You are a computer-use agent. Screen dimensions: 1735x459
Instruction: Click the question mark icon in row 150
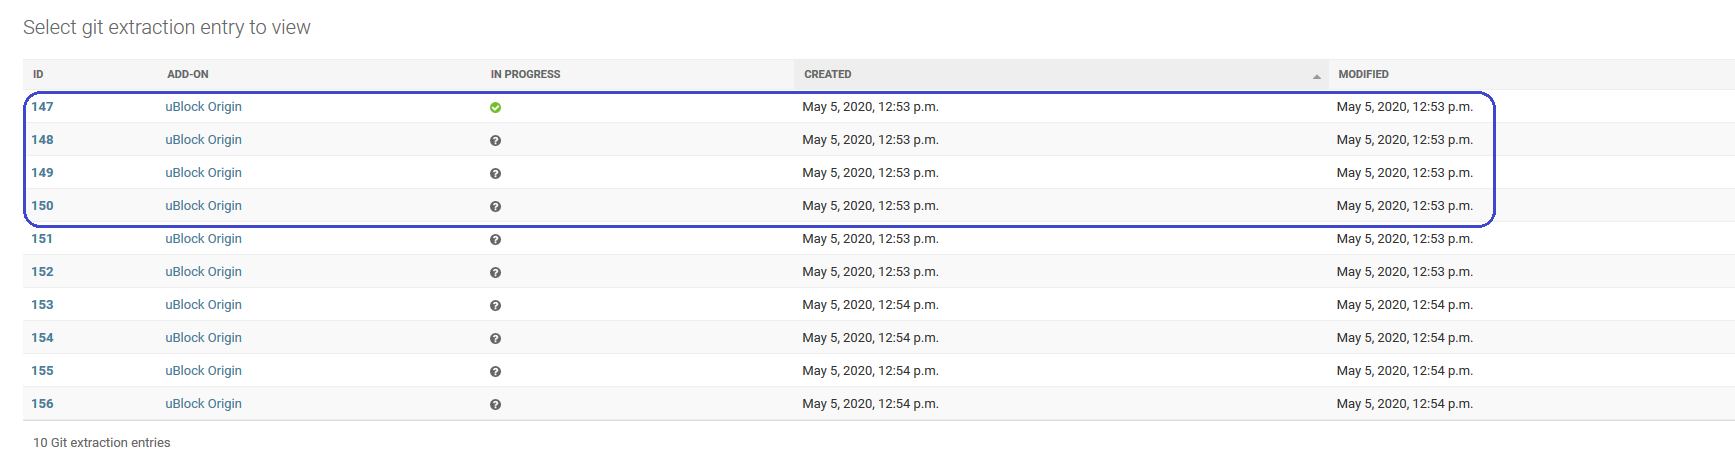coord(495,206)
